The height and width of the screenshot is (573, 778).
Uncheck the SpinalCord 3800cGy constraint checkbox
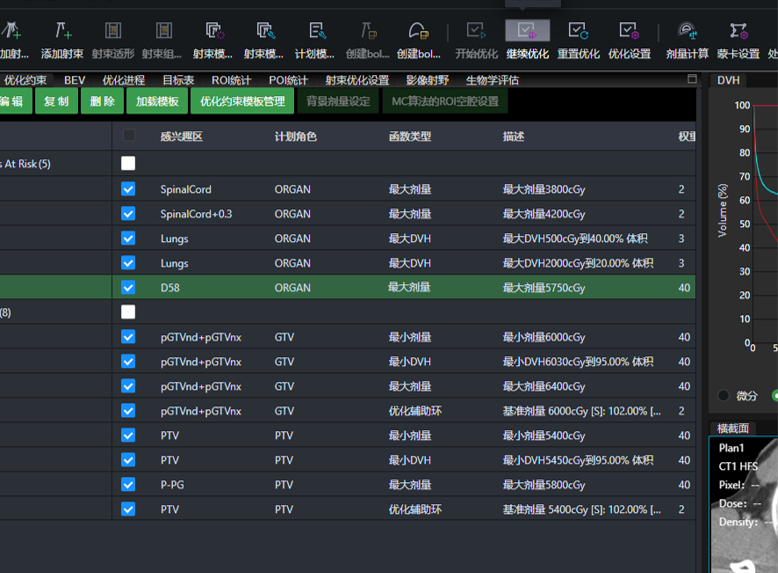(128, 189)
